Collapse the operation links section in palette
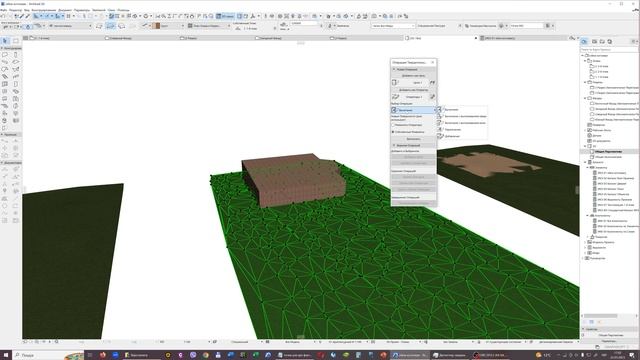The height and width of the screenshot is (360, 640). tap(394, 145)
